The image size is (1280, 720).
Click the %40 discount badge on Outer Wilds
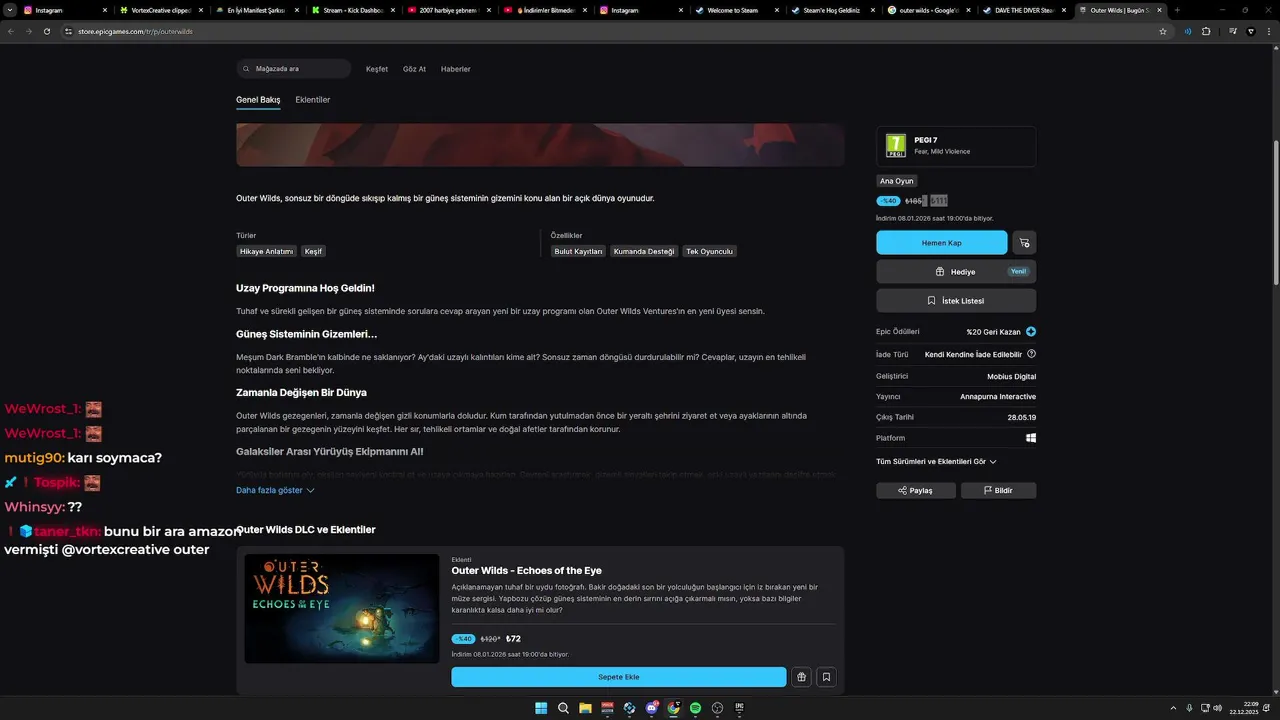coord(888,201)
